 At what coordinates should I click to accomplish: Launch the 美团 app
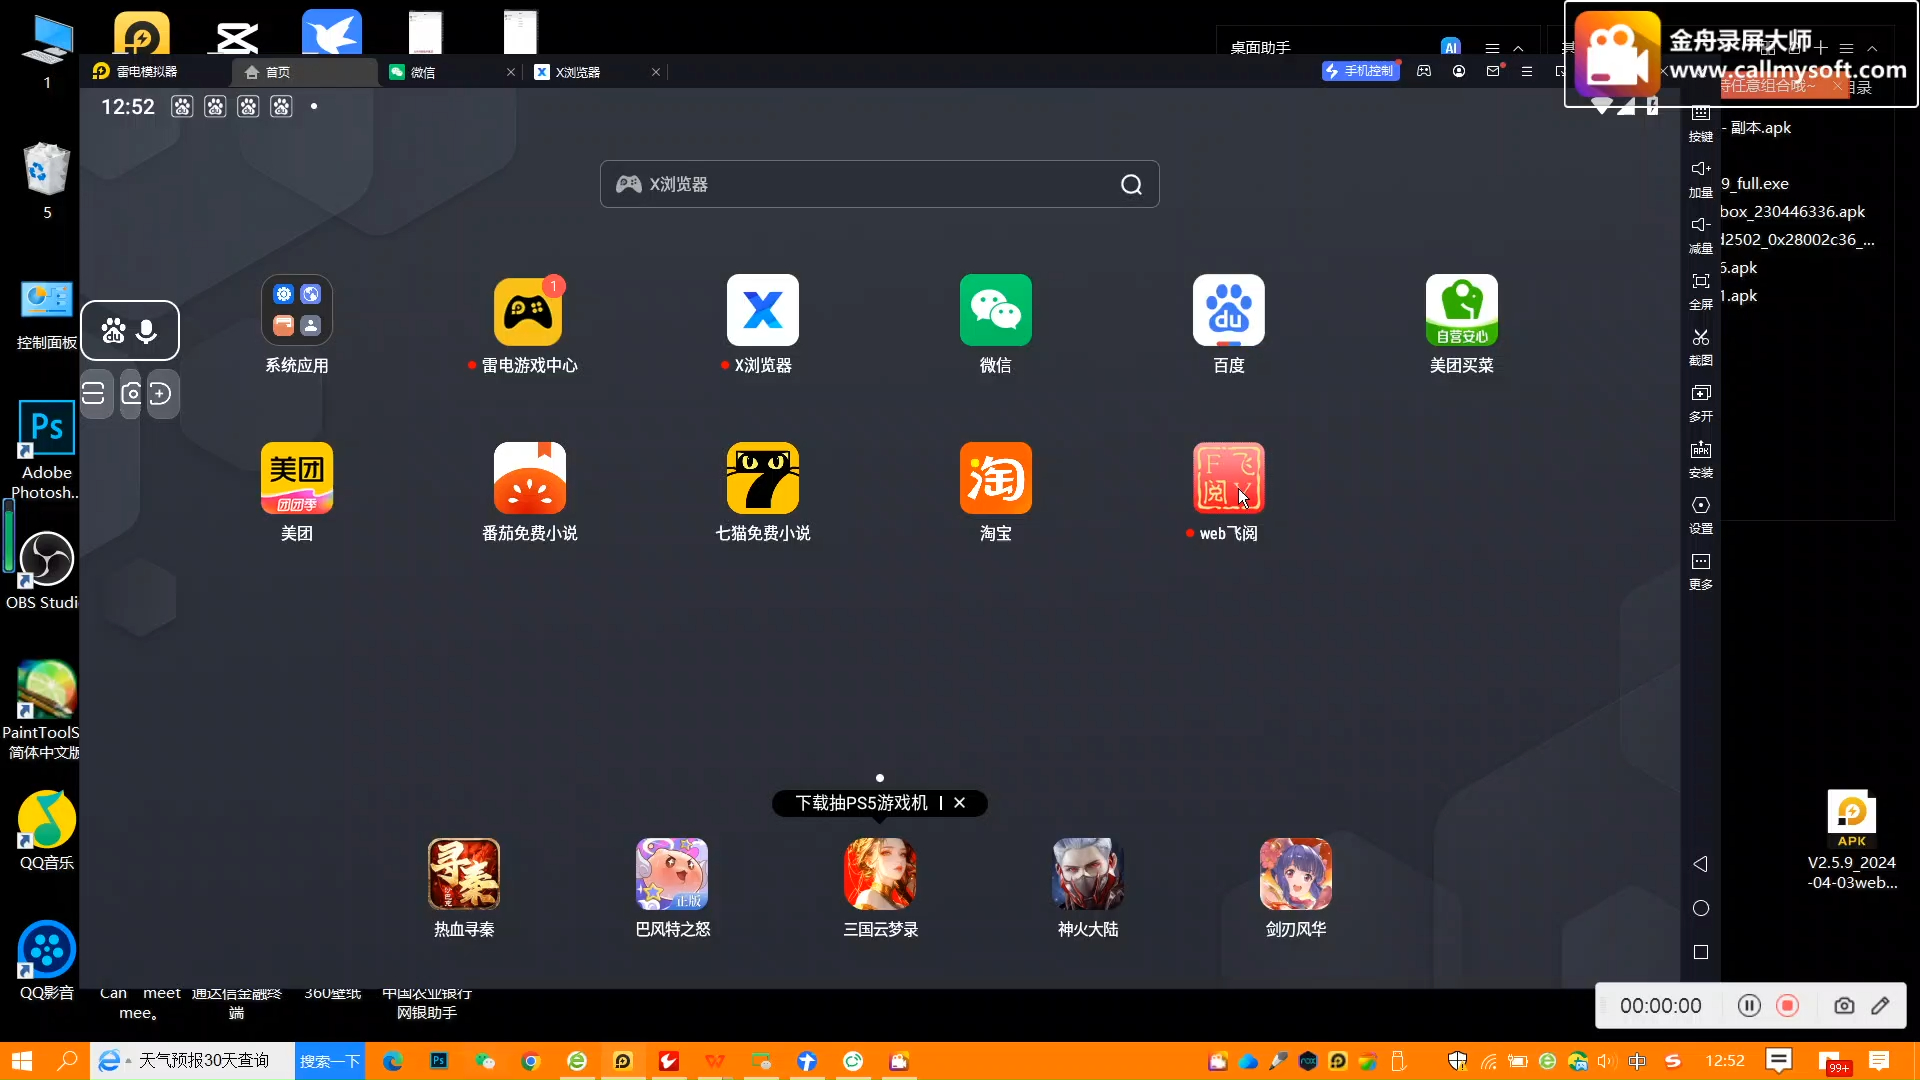[297, 478]
